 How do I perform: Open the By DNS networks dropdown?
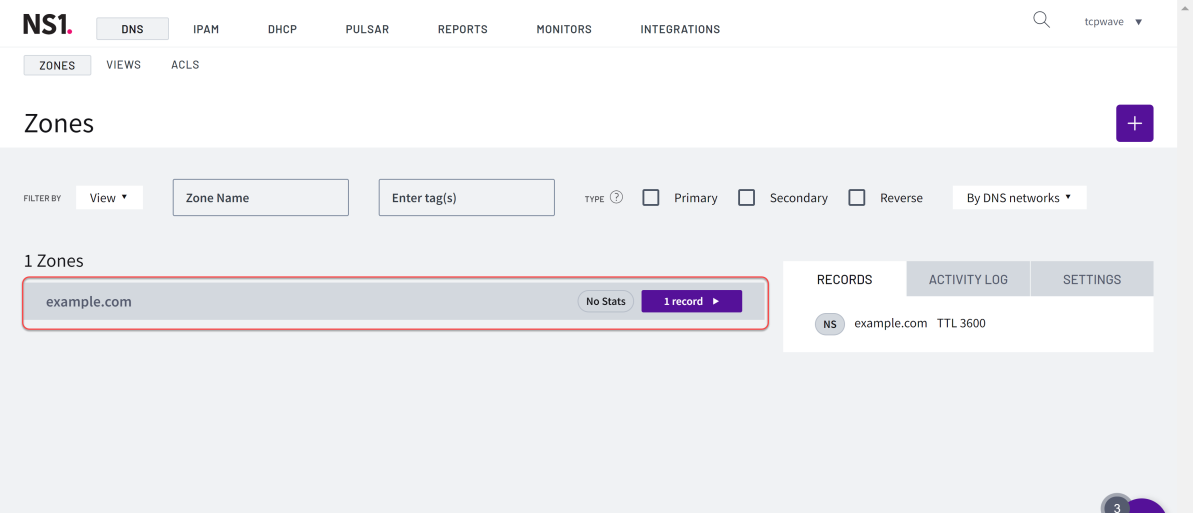point(1018,198)
